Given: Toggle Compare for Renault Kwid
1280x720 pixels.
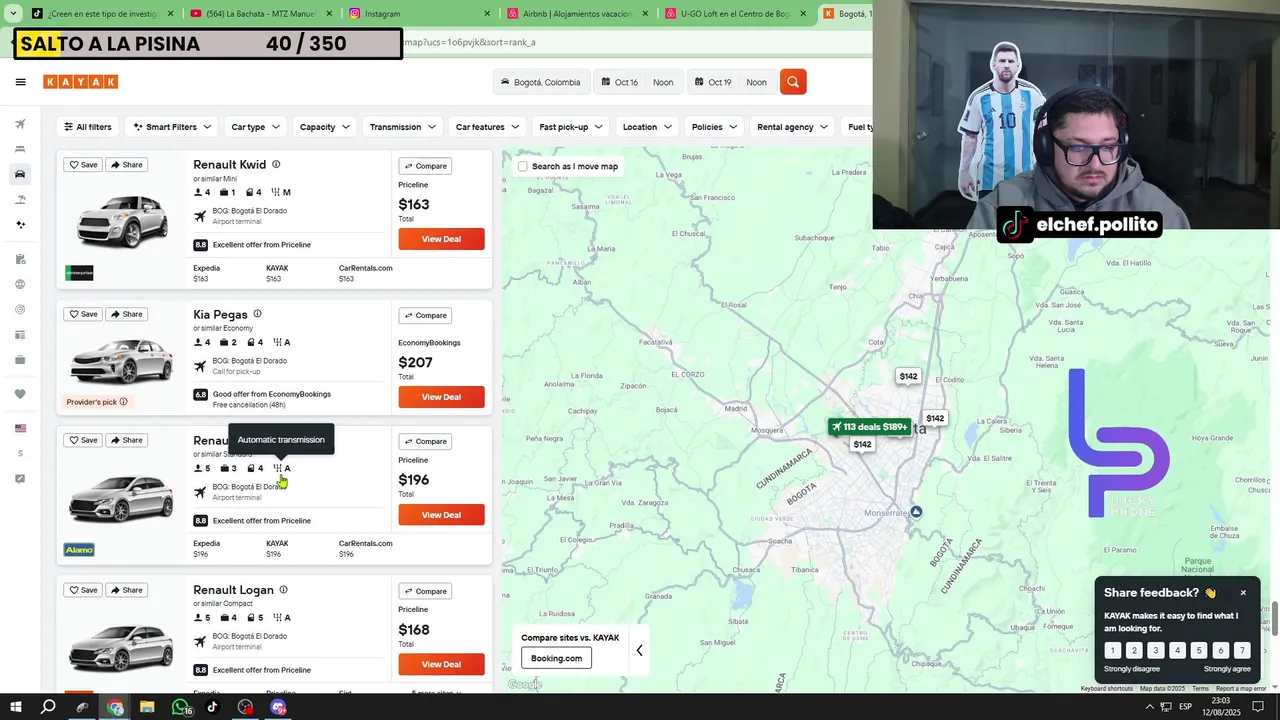Looking at the screenshot, I should pos(426,166).
